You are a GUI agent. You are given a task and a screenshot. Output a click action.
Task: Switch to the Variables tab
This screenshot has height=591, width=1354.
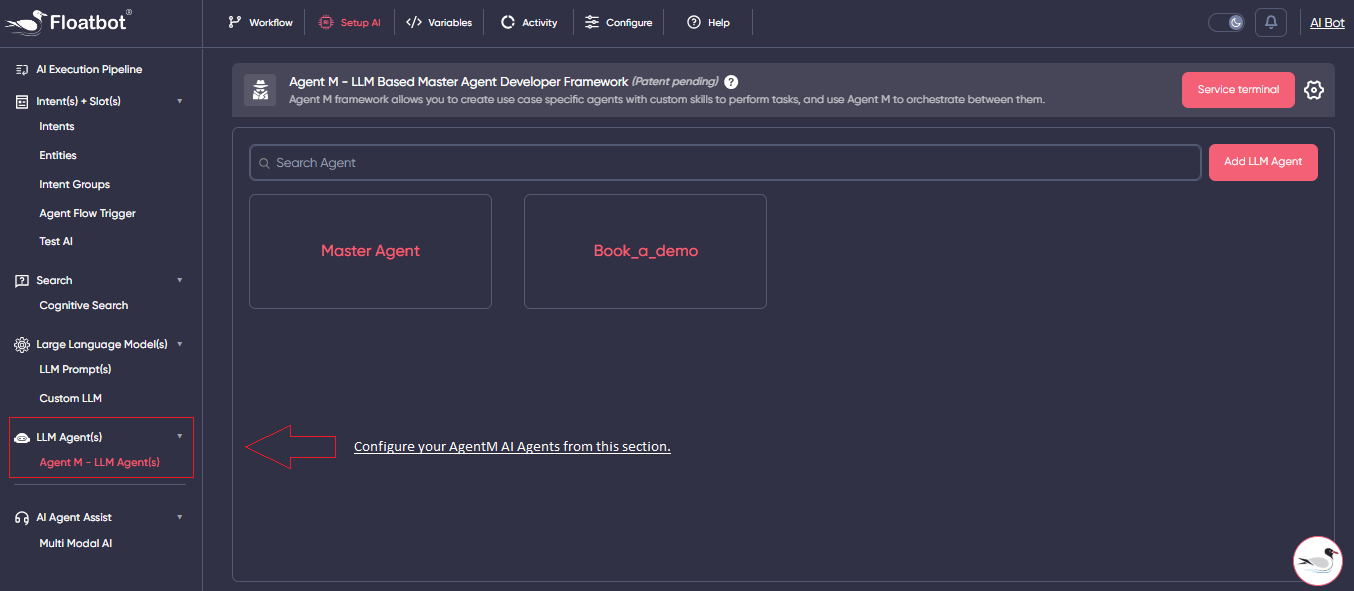(x=439, y=22)
